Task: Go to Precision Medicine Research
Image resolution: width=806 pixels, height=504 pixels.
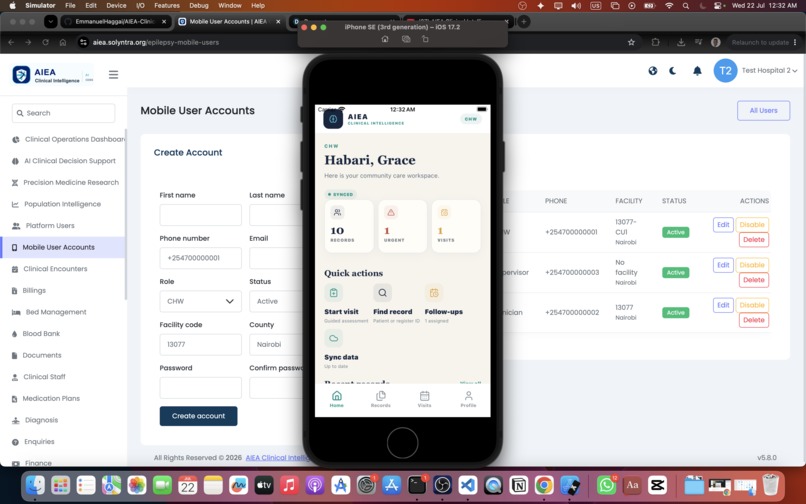Action: (65, 183)
